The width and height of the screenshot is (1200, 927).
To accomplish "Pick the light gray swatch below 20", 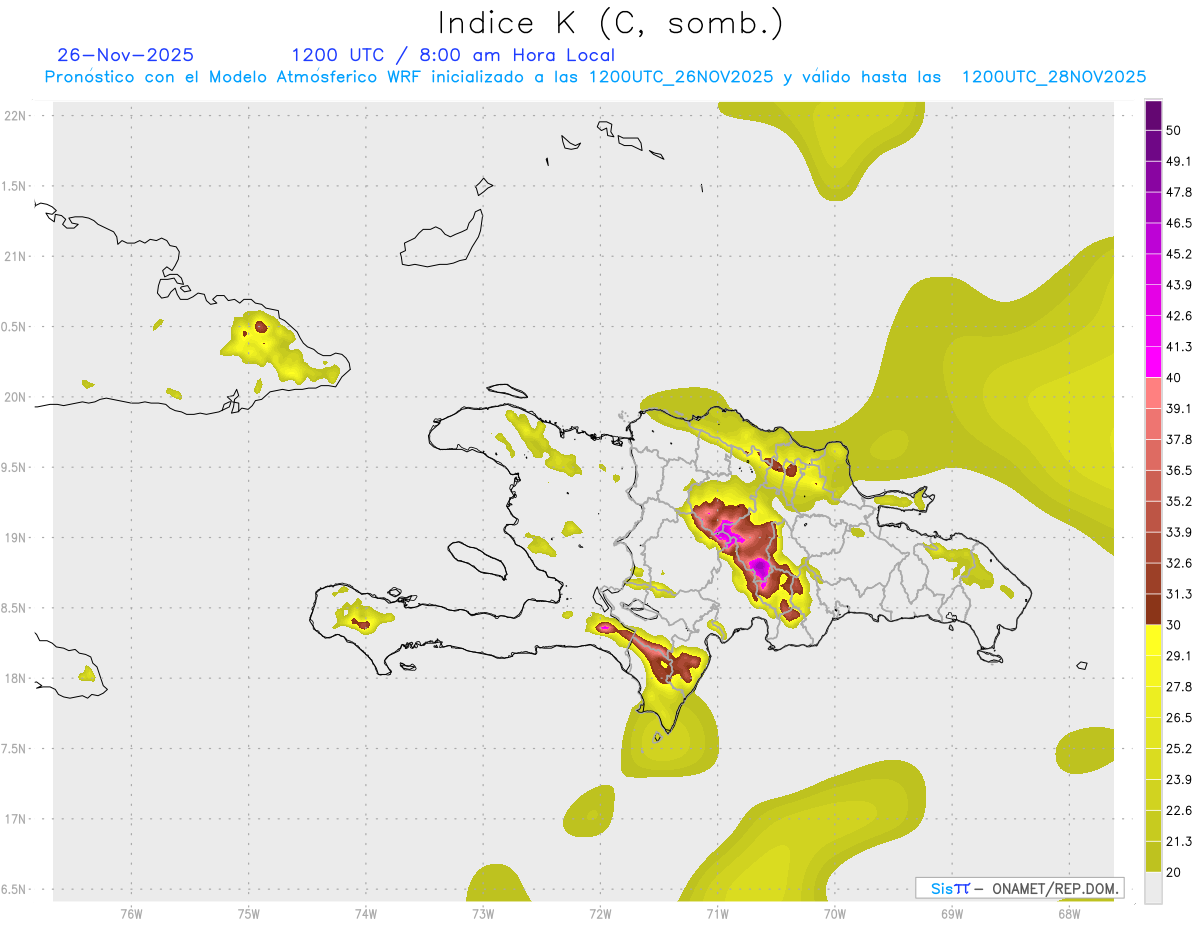I will 1153,887.
